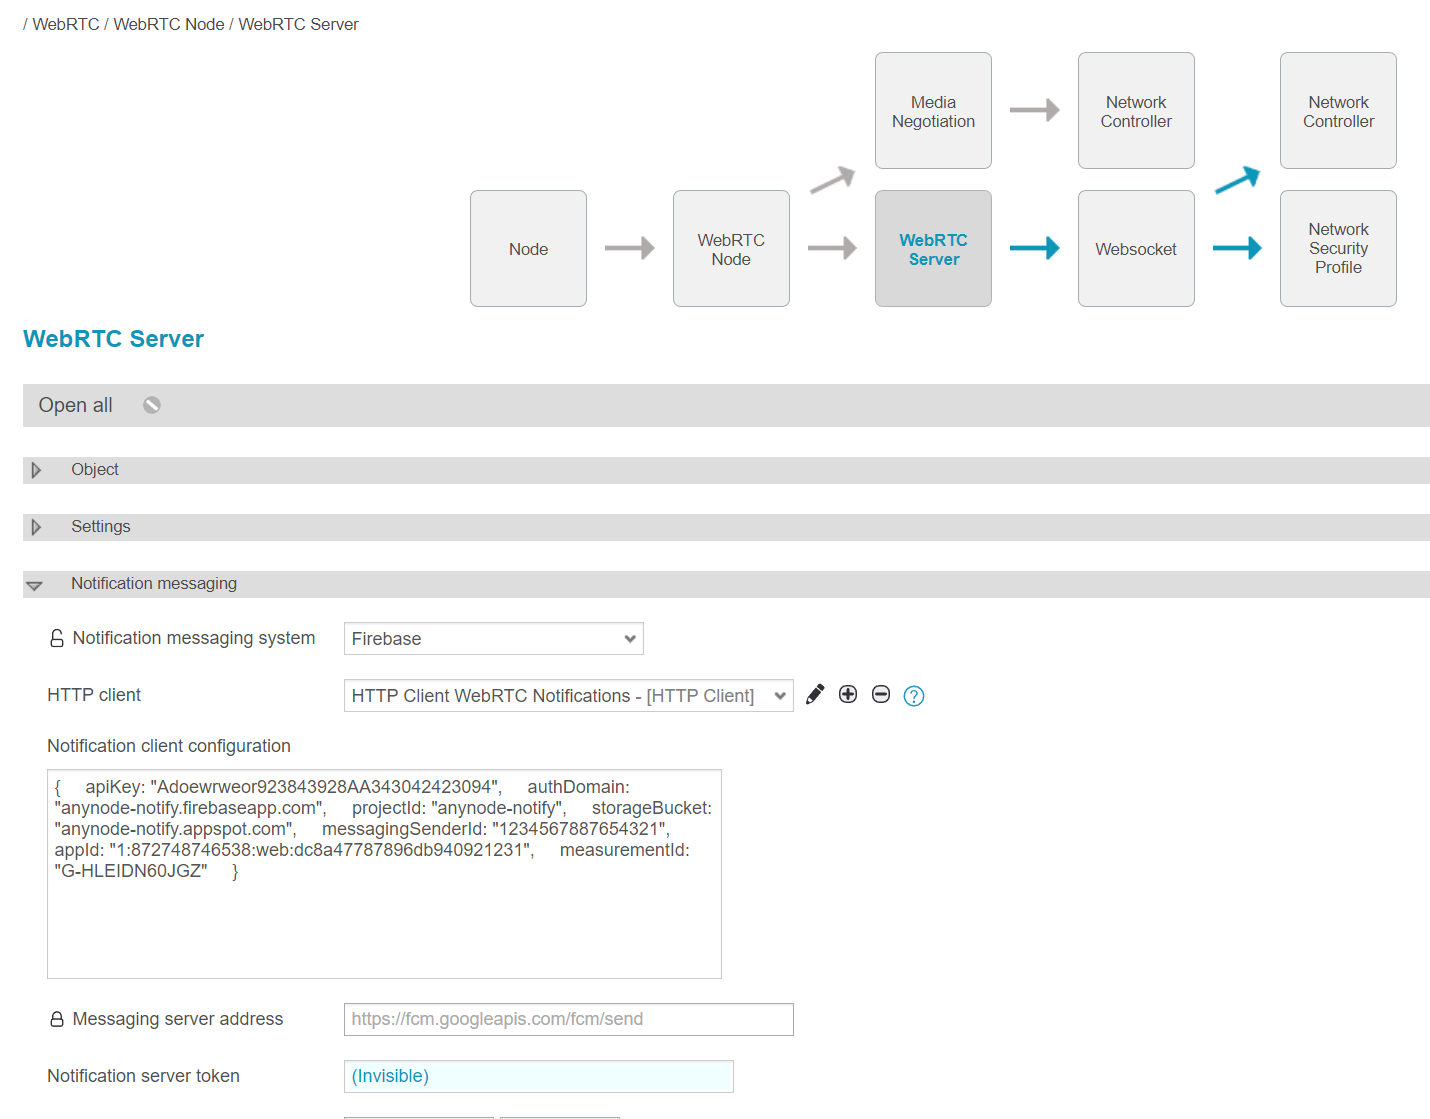Open the HTTP client selection dropdown
The width and height of the screenshot is (1430, 1119).
(x=568, y=696)
